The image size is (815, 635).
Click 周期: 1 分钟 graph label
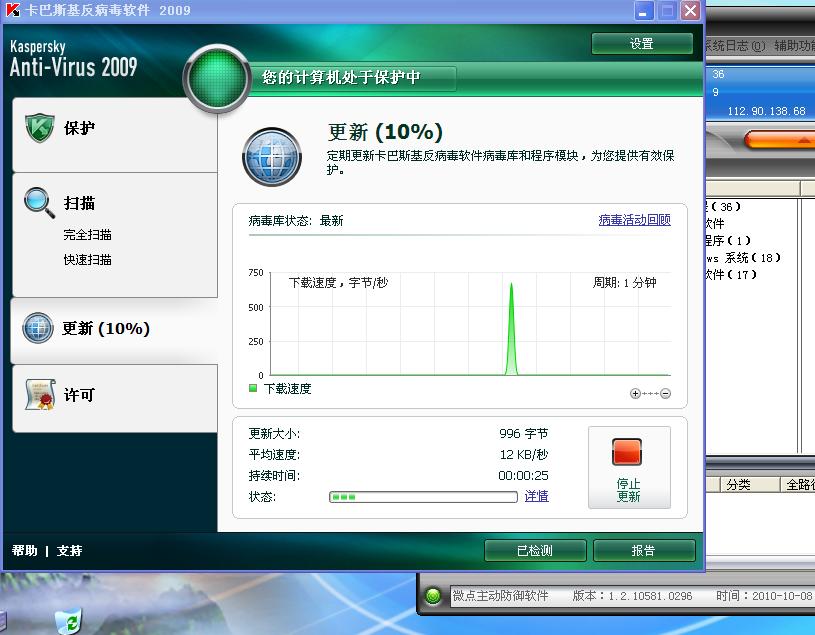(x=624, y=283)
